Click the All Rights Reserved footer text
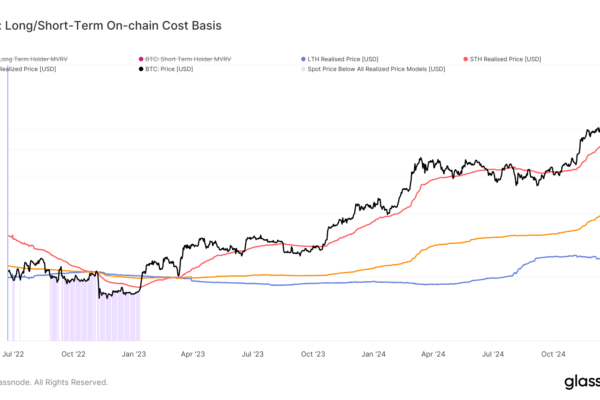This screenshot has height=400, width=600. 60,382
